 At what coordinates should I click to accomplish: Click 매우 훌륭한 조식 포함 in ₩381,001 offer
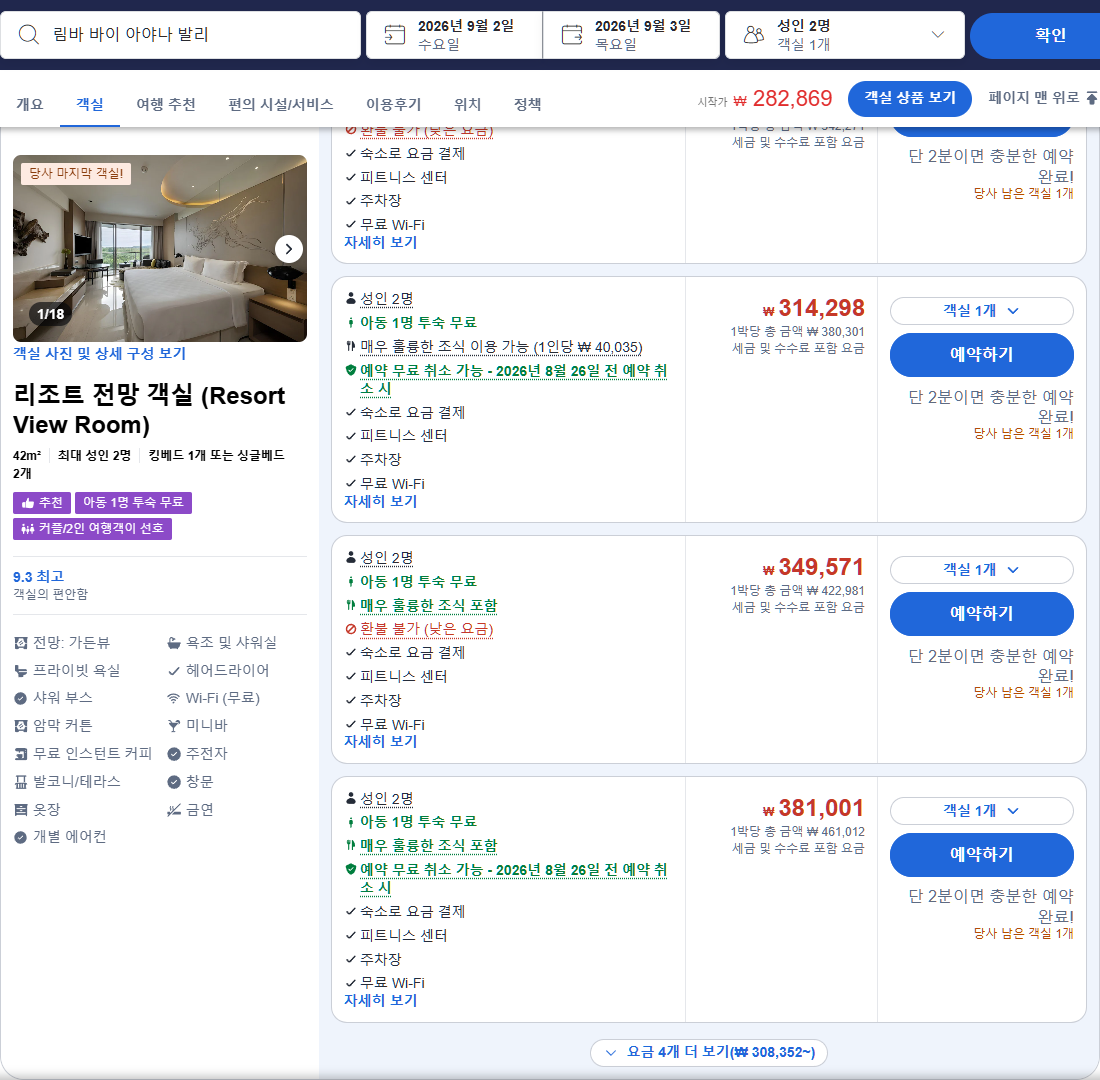[429, 846]
